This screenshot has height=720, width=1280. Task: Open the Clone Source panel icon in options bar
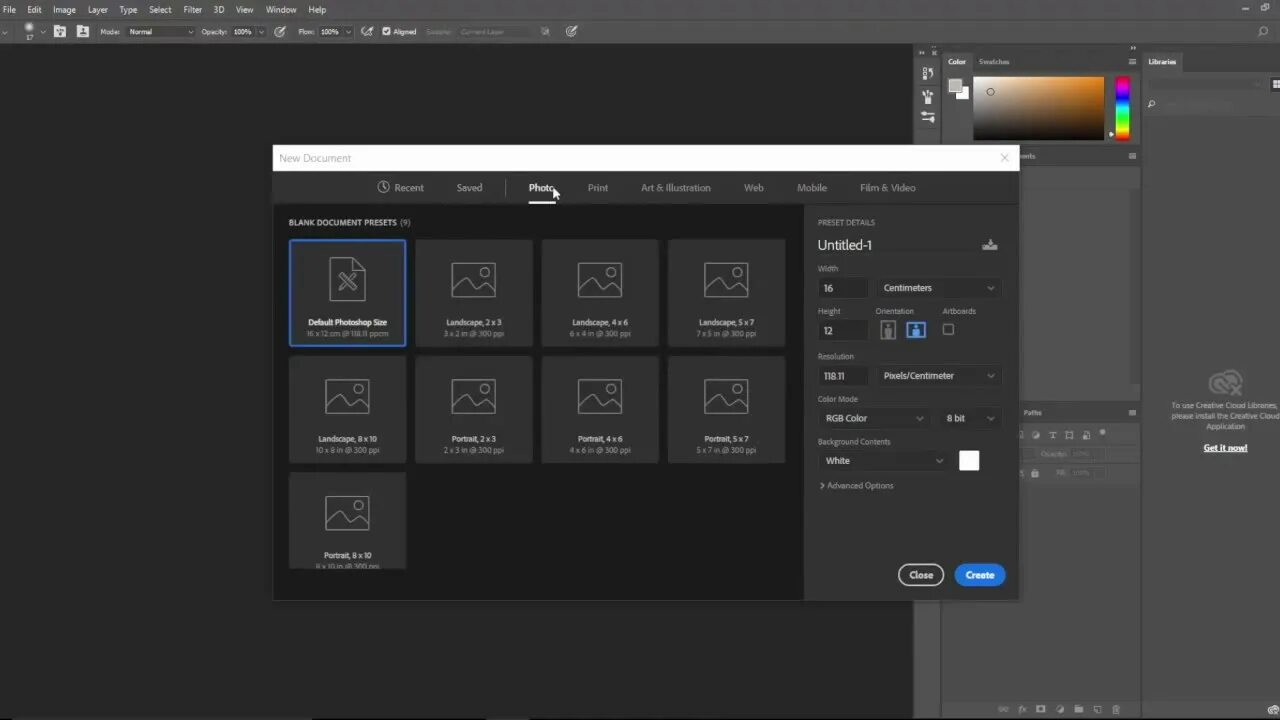click(83, 31)
